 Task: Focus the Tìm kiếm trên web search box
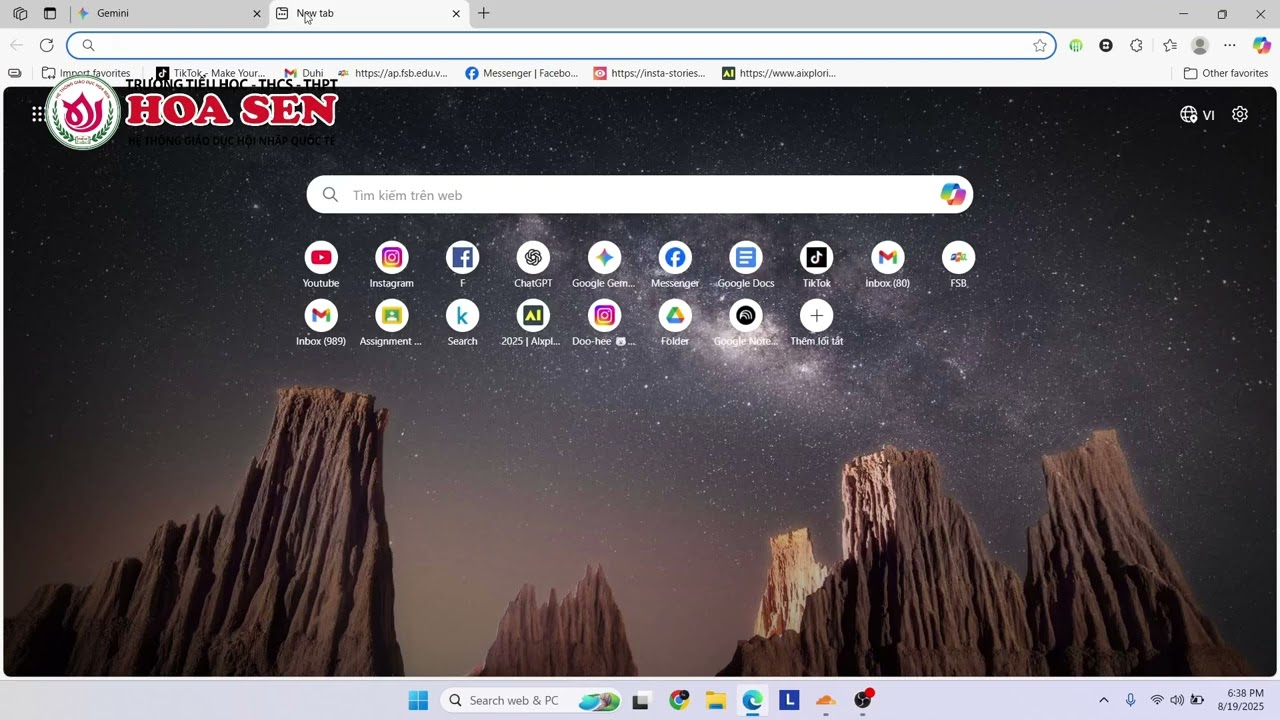pyautogui.click(x=640, y=195)
